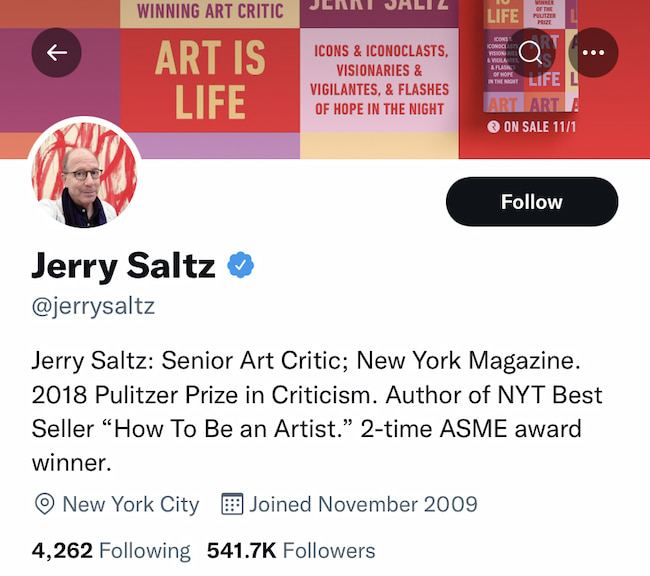Click the Icons & Iconoclasts pink tile

[379, 79]
